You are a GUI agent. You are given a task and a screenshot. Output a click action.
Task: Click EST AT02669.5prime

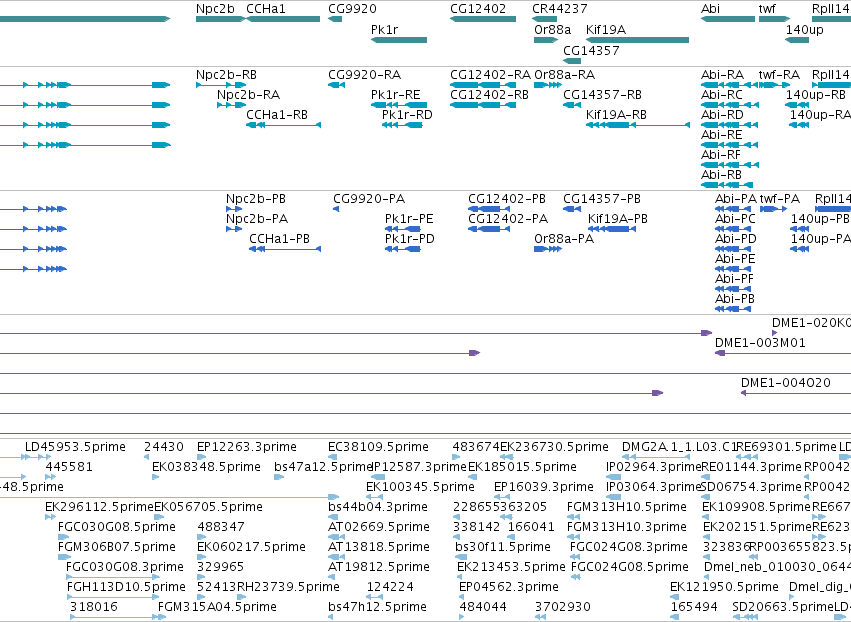pos(379,528)
